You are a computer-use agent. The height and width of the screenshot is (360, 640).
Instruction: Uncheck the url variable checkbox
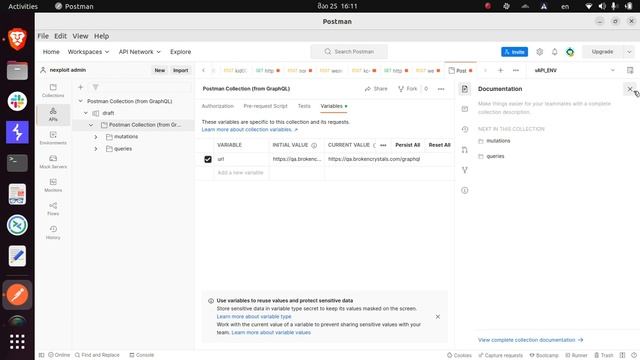click(208, 159)
